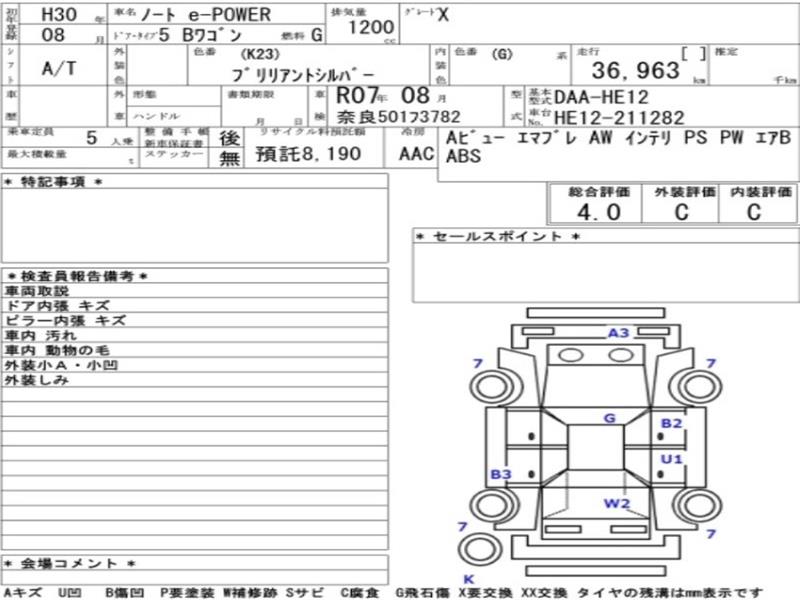Click the 会場コメント section header
Viewport: 800px width, 600px height.
point(69,564)
